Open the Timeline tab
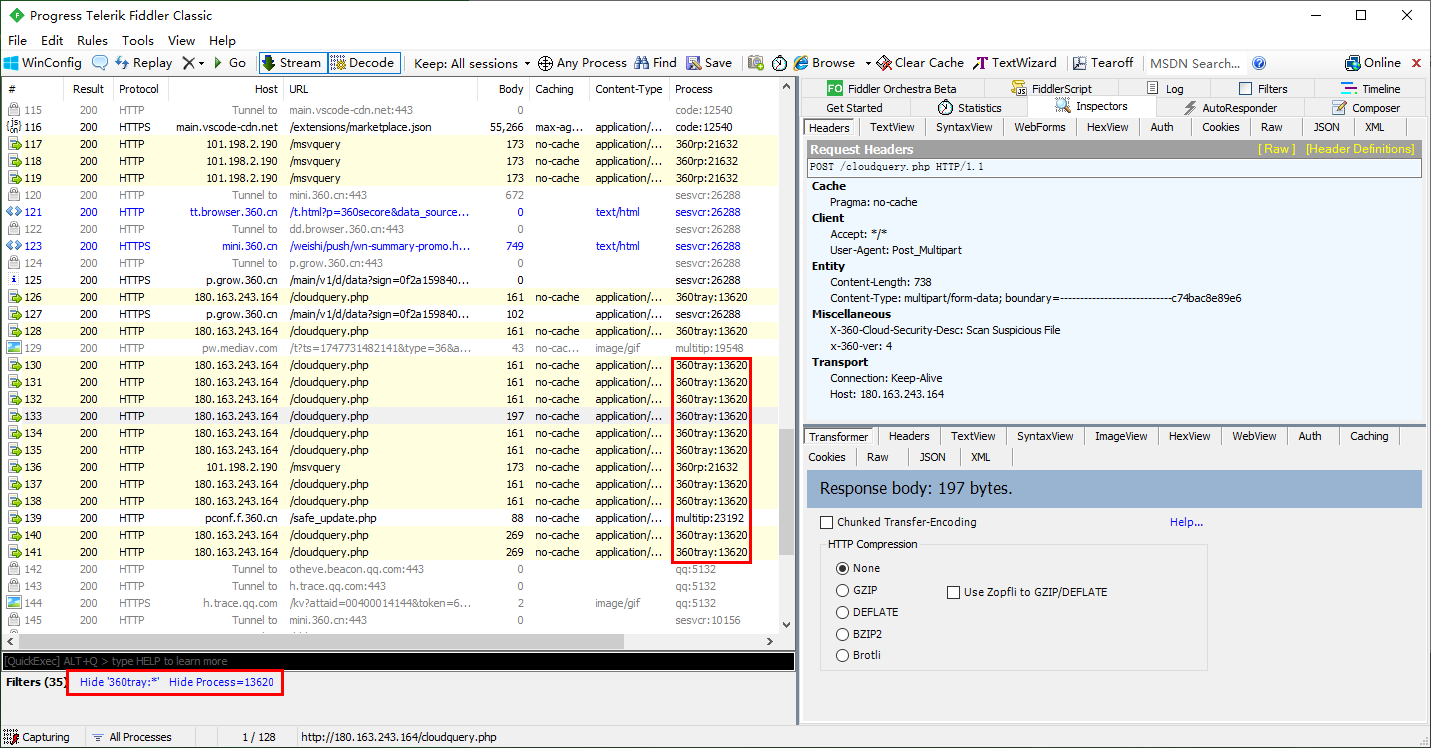Screen dimensions: 1431x748 1370,89
